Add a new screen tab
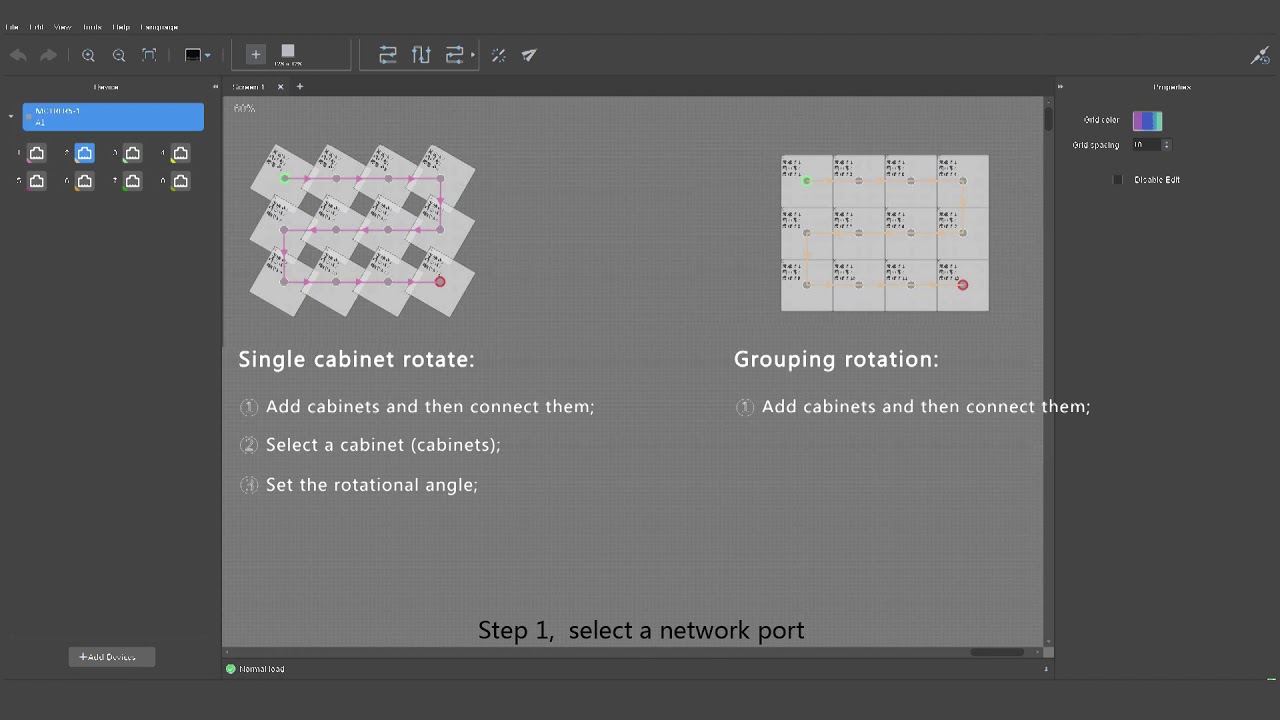 (x=299, y=87)
